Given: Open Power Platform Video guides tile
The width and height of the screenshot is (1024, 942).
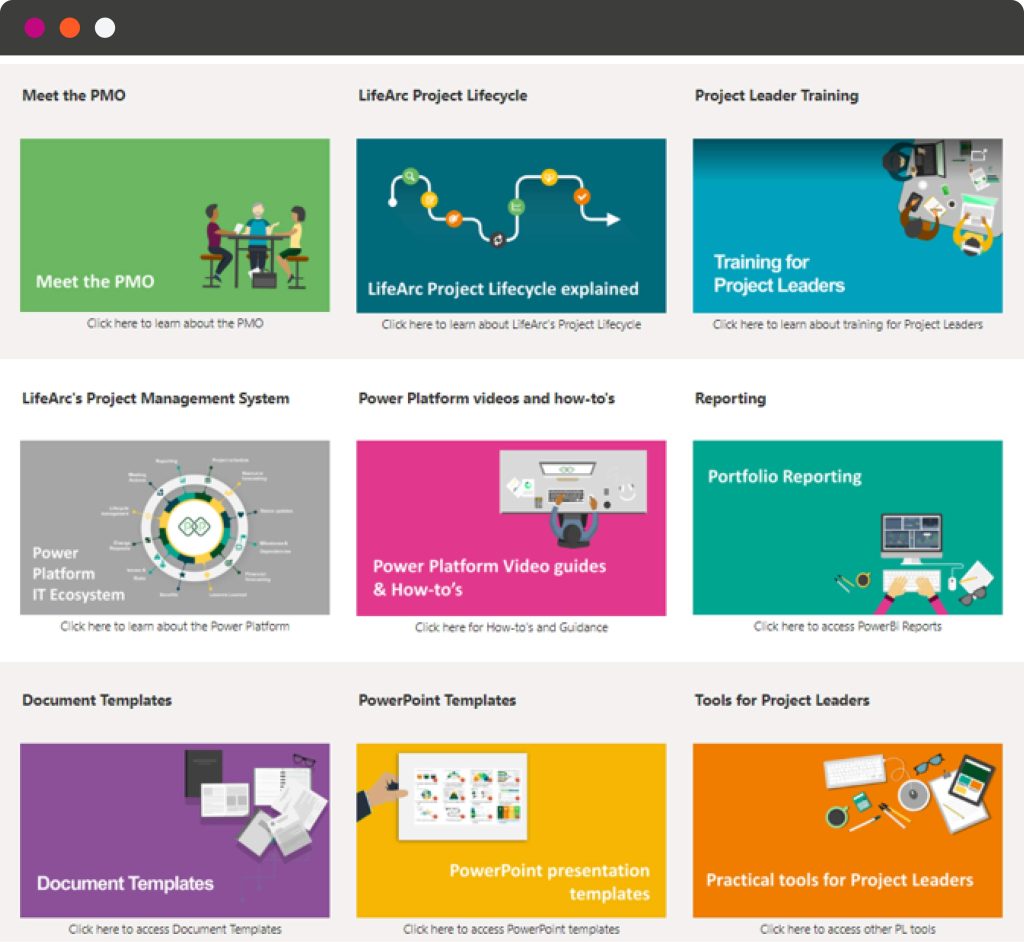Looking at the screenshot, I should pos(511,527).
